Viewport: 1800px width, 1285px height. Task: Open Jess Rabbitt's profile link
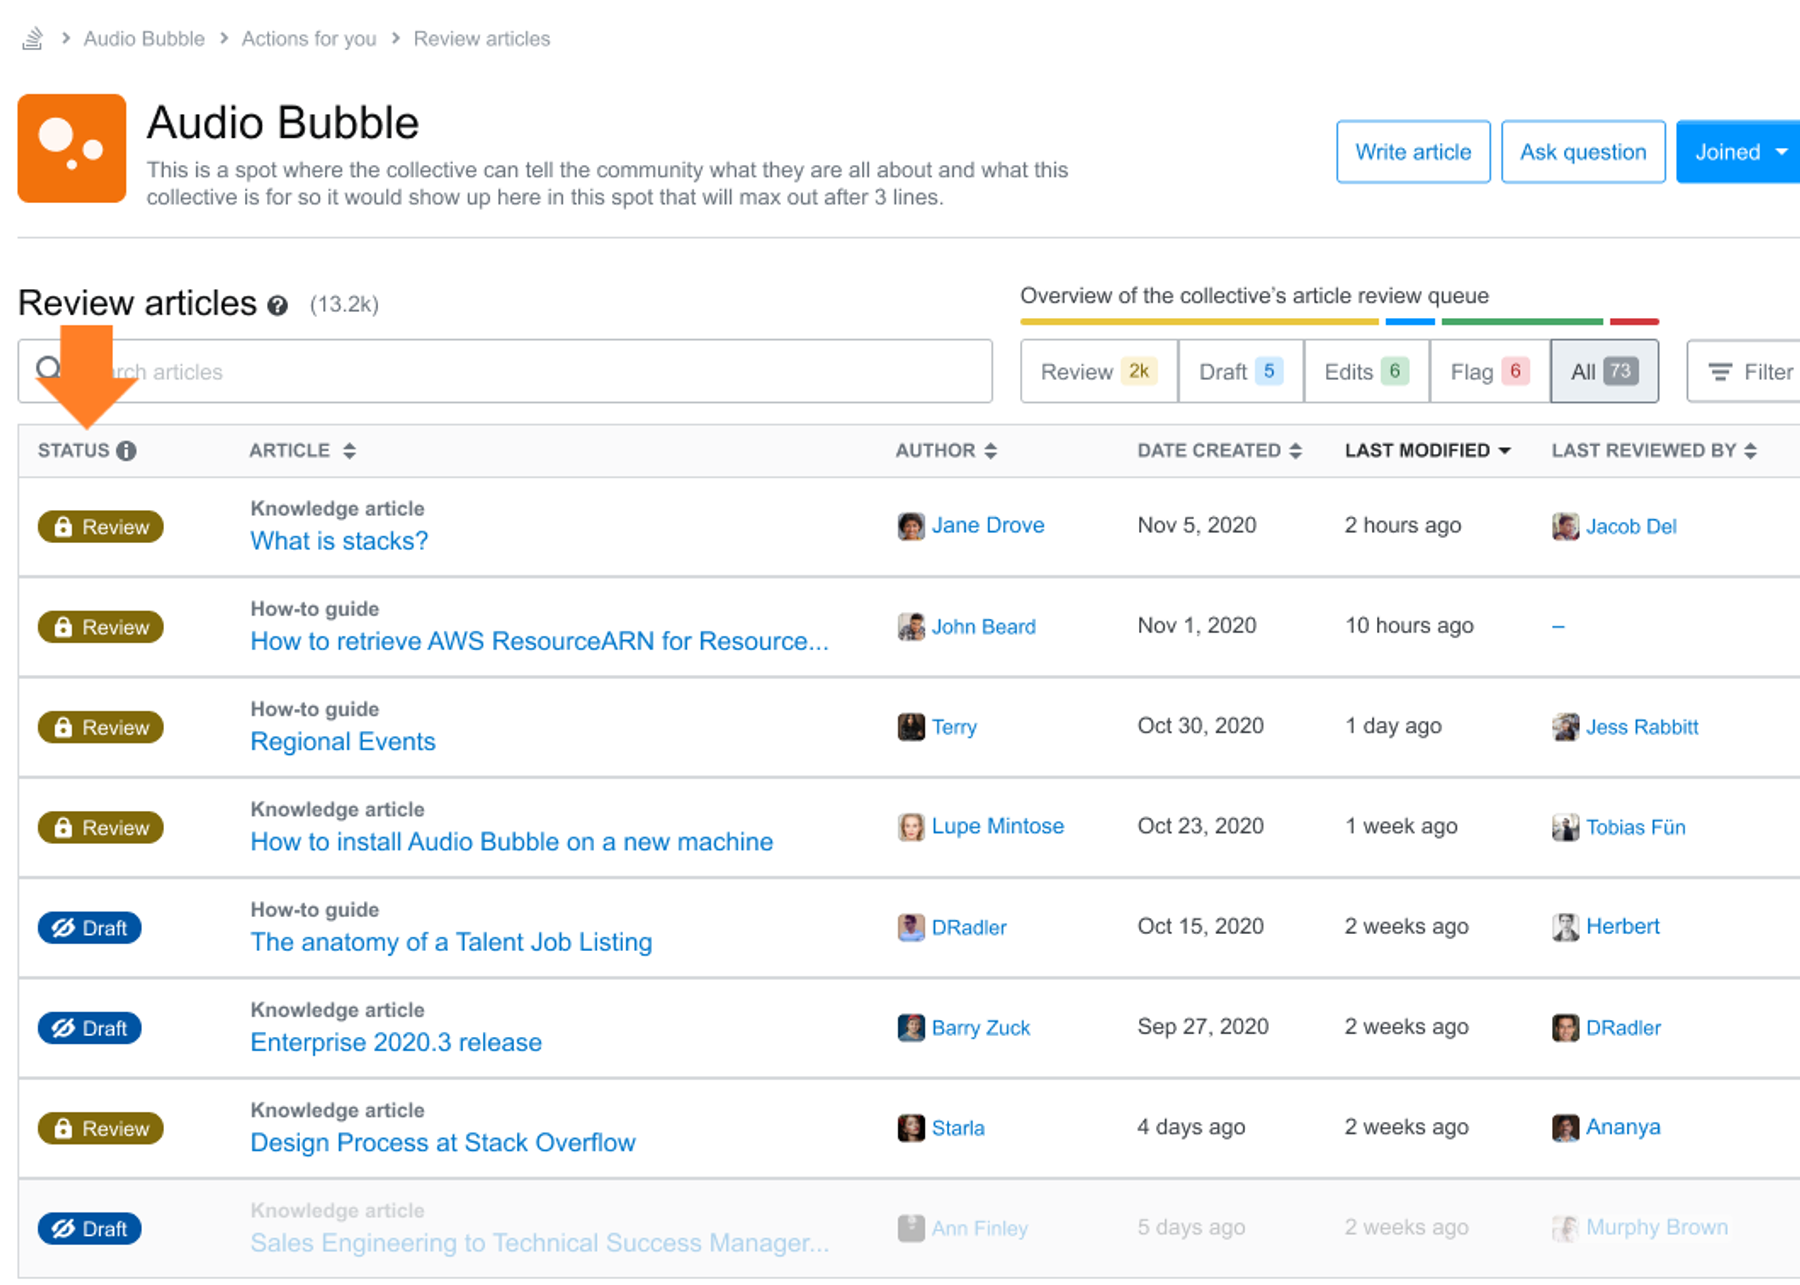coord(1642,727)
